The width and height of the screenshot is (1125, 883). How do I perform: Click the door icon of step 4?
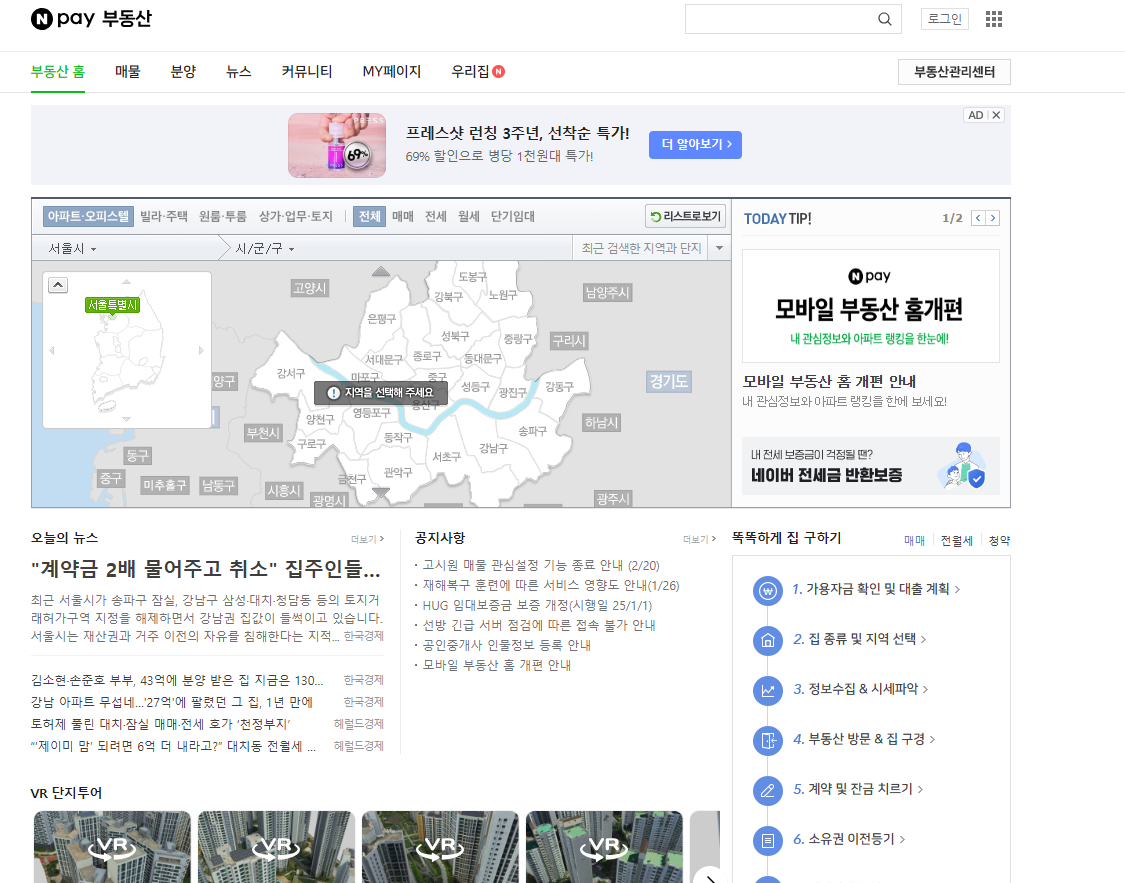click(x=768, y=740)
